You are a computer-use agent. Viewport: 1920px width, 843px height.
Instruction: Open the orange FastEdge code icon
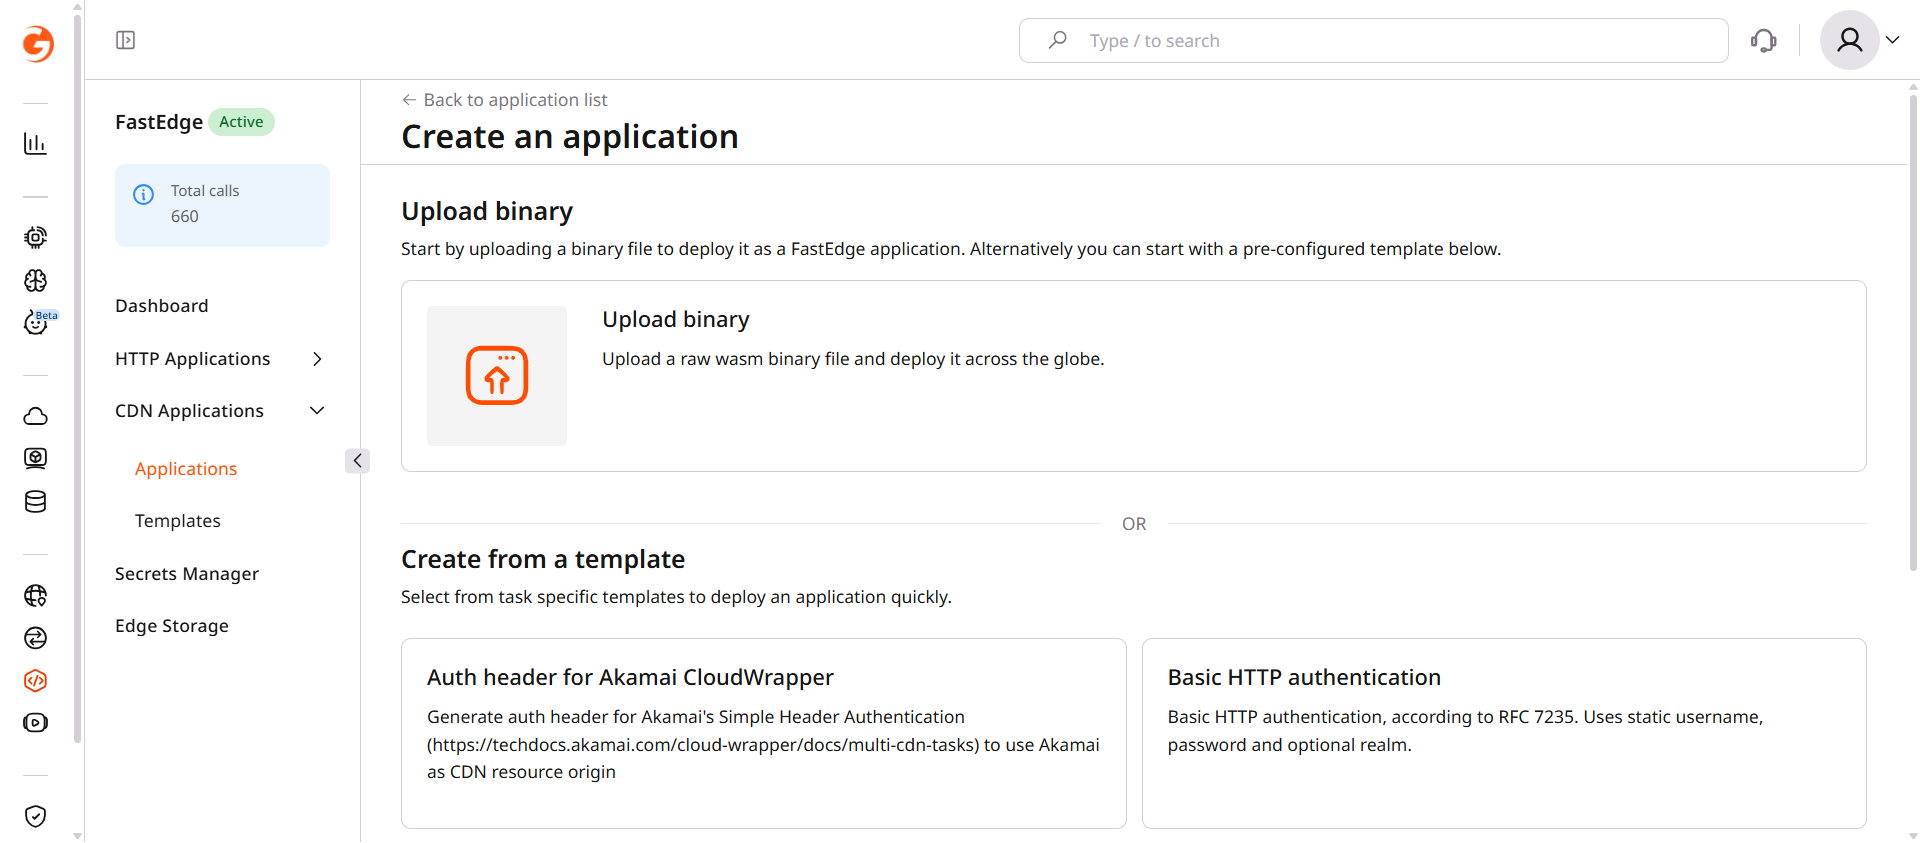click(x=35, y=680)
